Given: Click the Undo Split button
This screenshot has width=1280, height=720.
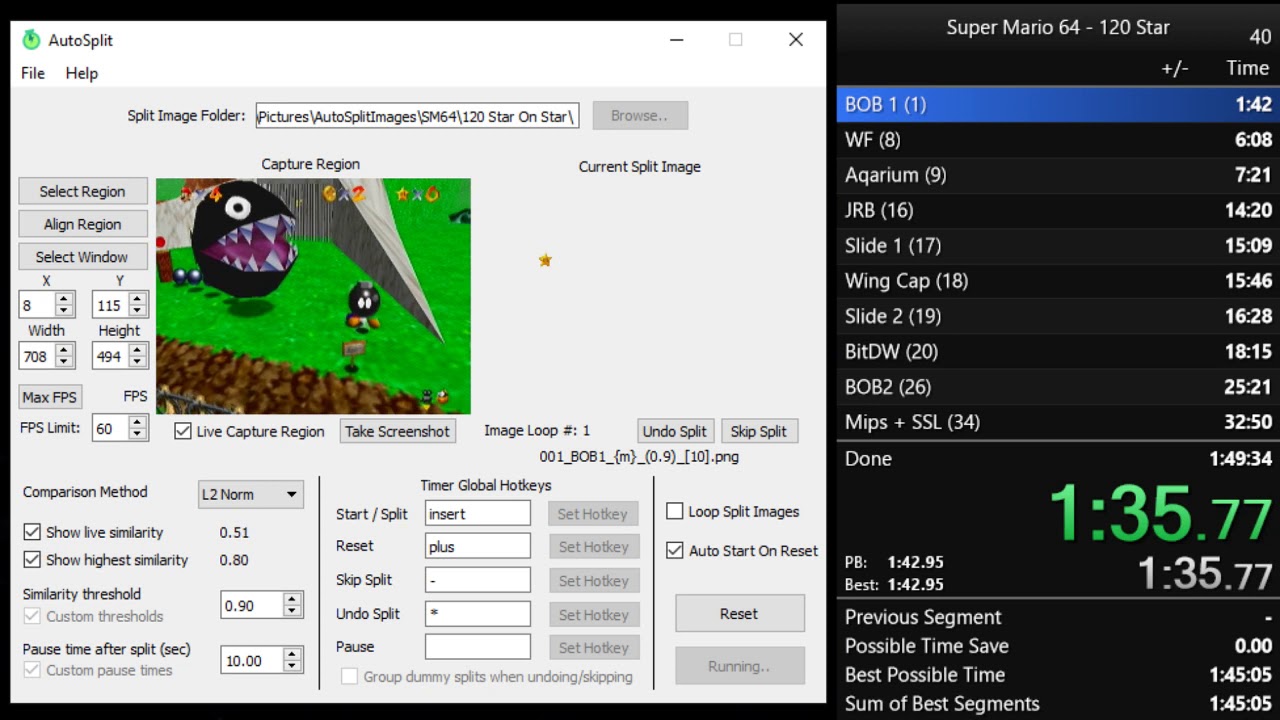Looking at the screenshot, I should pyautogui.click(x=675, y=431).
